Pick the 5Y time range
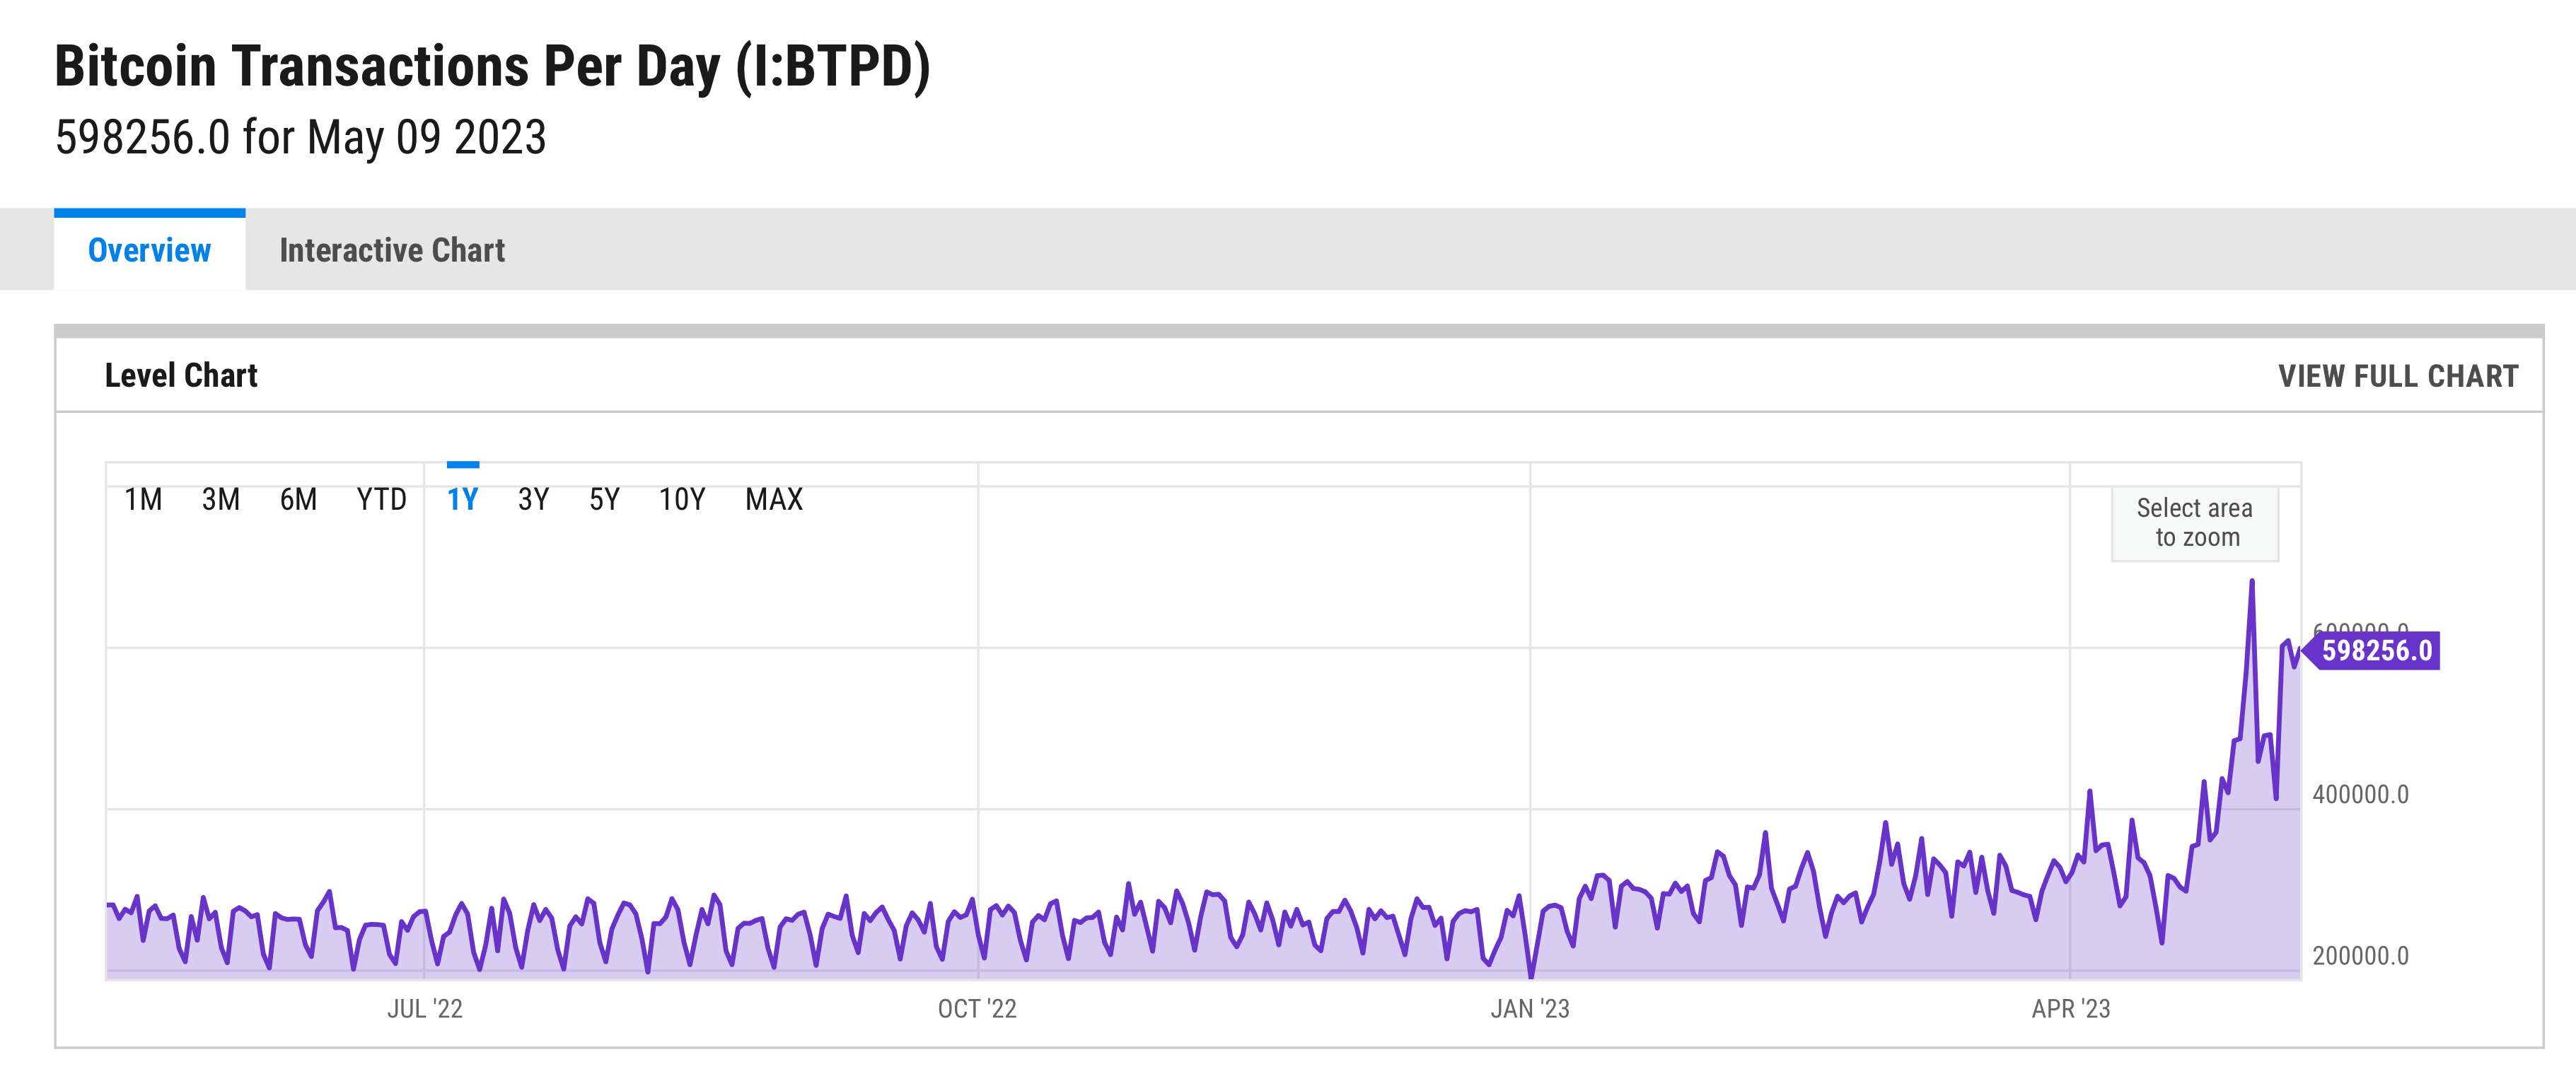 point(604,499)
